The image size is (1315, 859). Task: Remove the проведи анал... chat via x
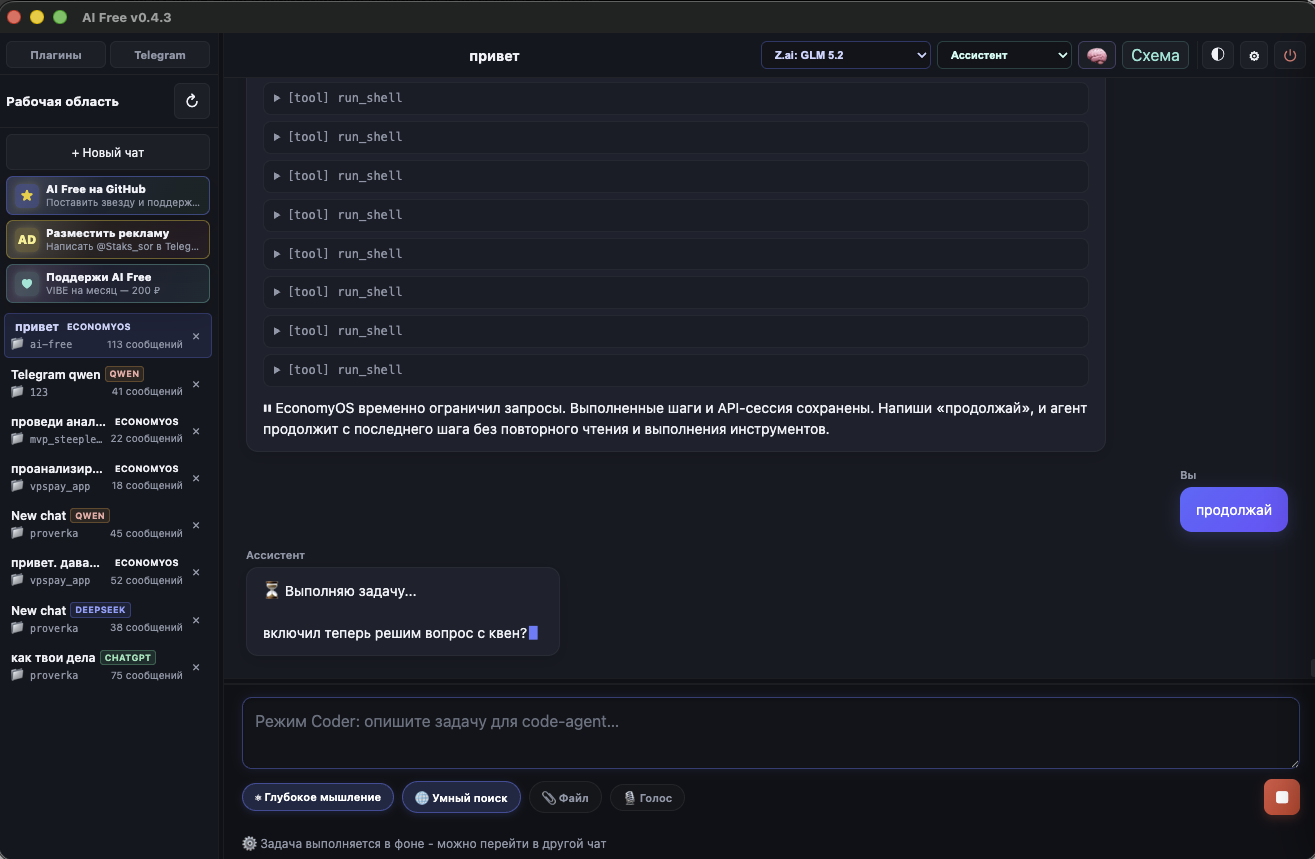click(196, 431)
